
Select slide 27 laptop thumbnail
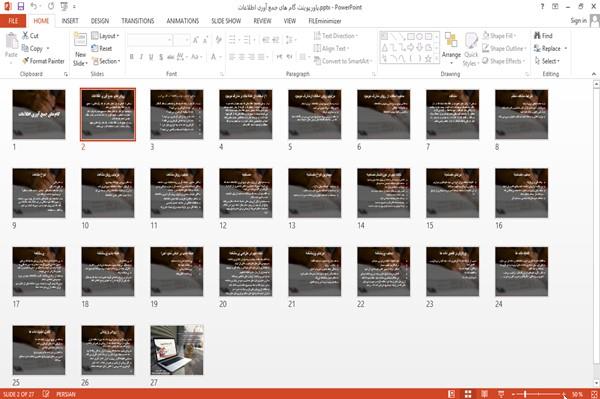(x=177, y=350)
